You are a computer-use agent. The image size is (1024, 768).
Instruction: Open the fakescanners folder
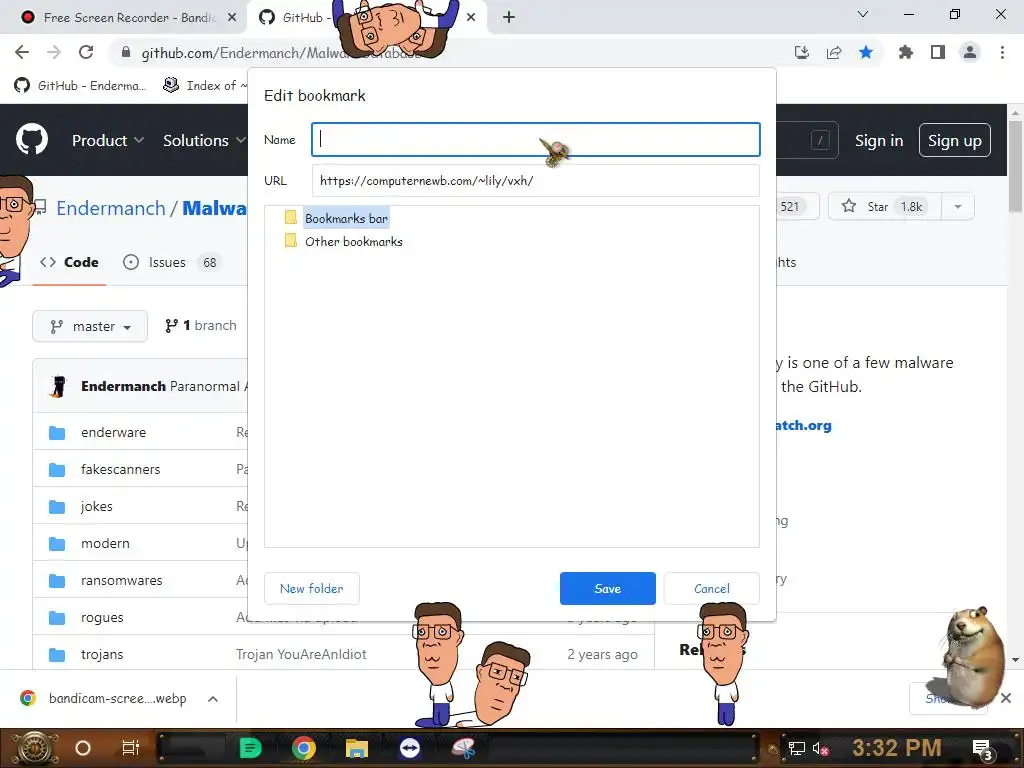click(x=120, y=470)
